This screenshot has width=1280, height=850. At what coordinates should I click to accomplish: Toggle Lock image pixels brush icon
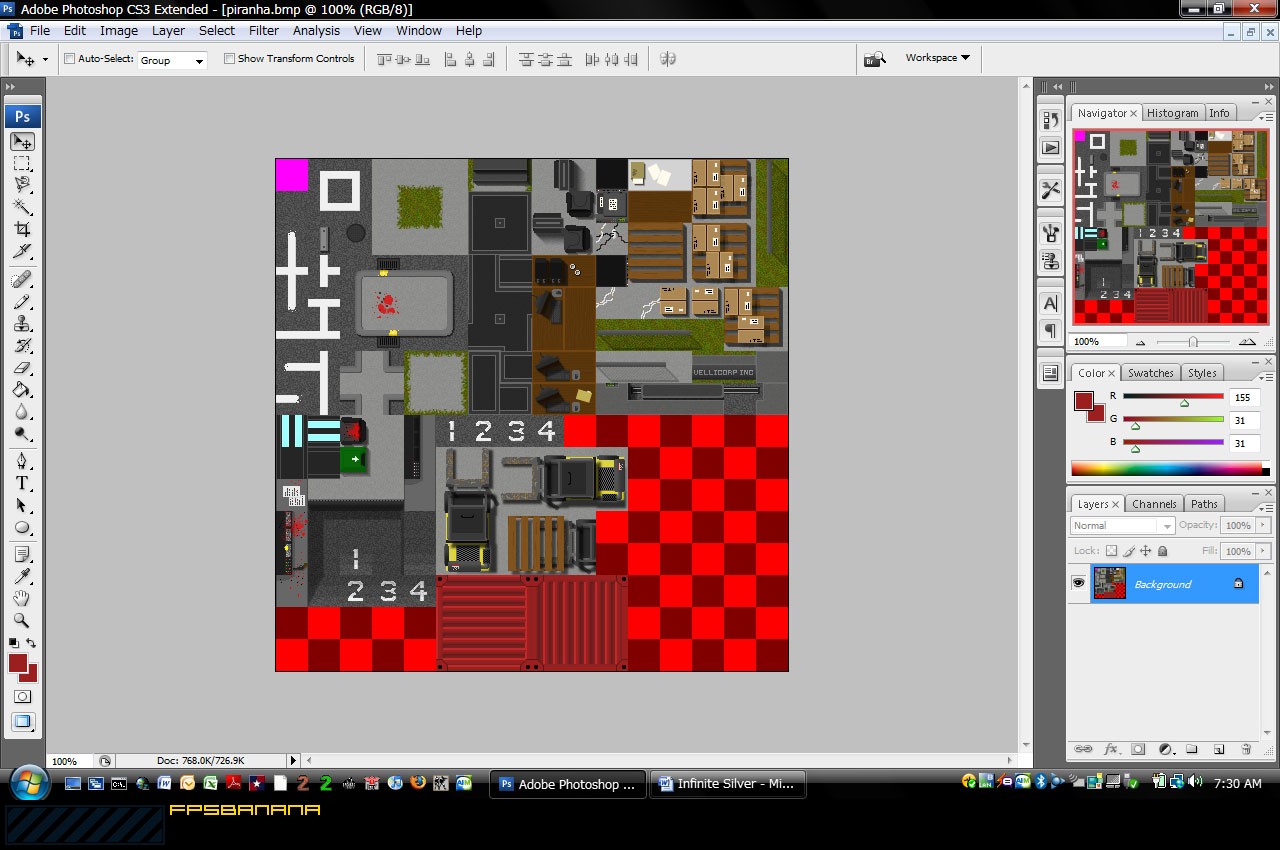coord(1129,551)
